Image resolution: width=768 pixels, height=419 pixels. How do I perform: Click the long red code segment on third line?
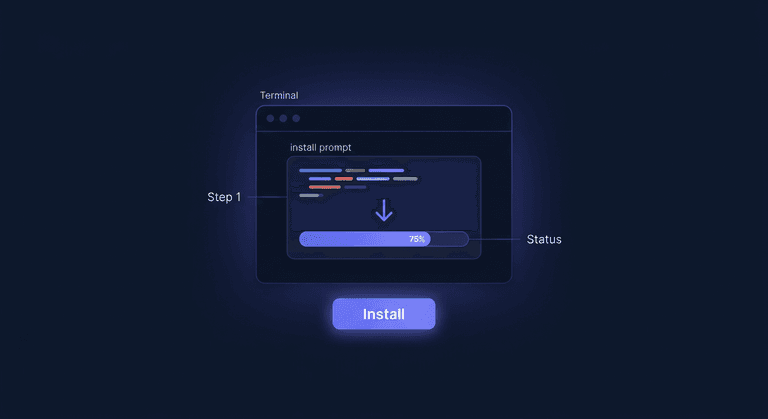(x=325, y=187)
